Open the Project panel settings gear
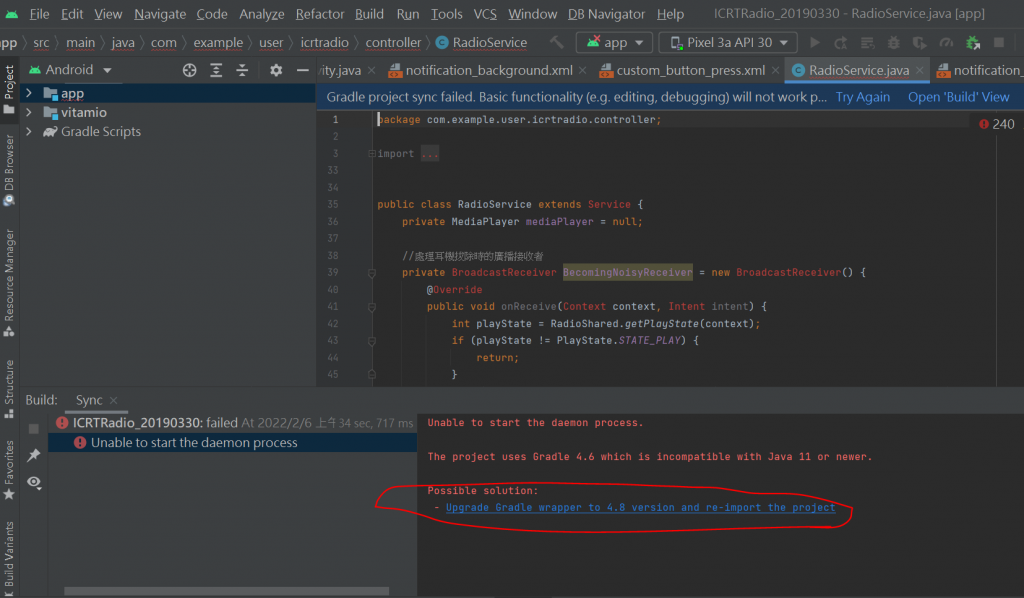 276,70
